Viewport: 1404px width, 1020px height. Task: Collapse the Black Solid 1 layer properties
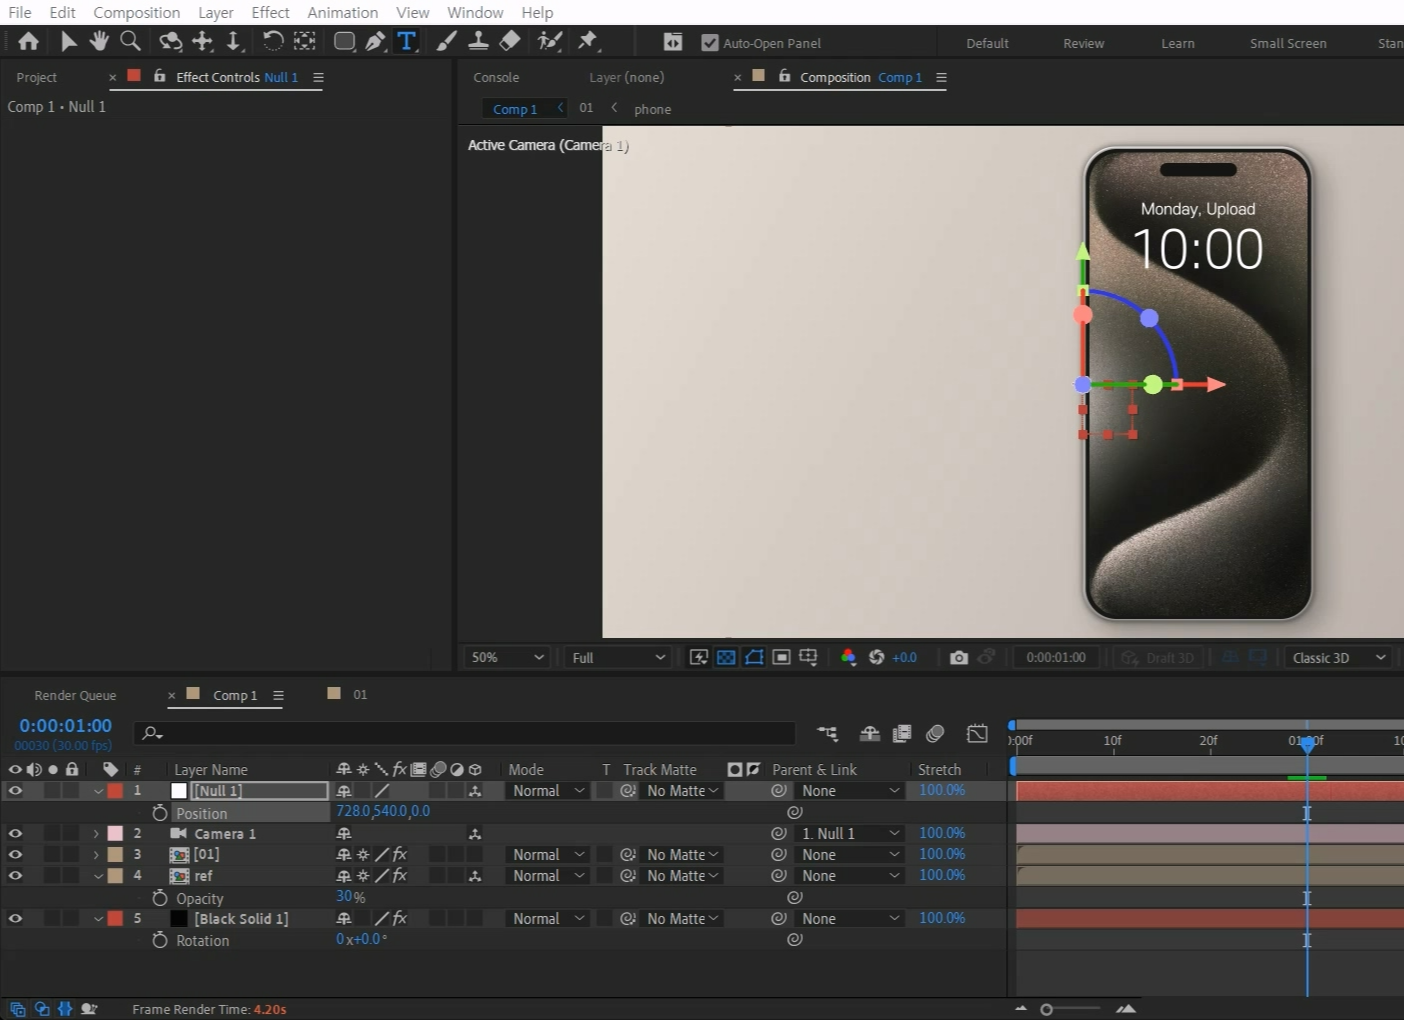tap(98, 918)
